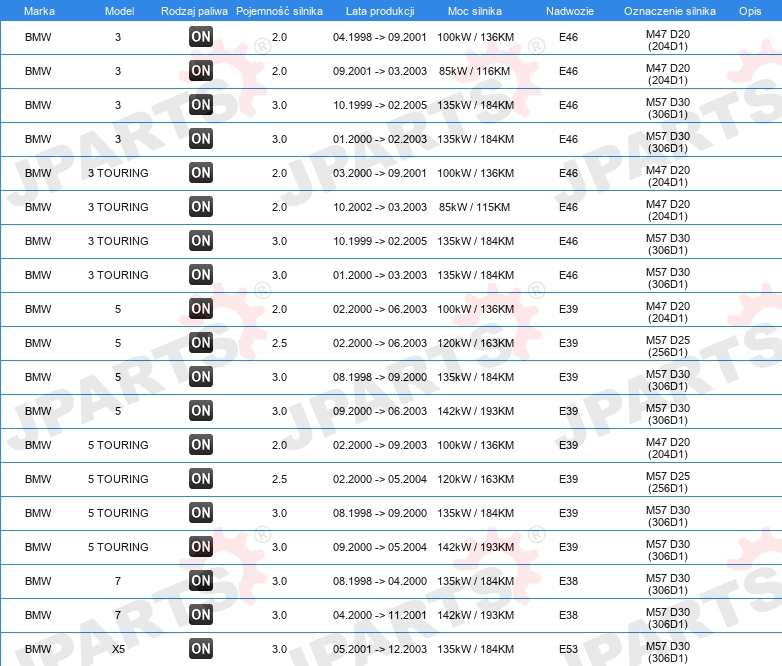Click the Rodzaj paliwa column header
The height and width of the screenshot is (666, 782).
click(x=194, y=11)
